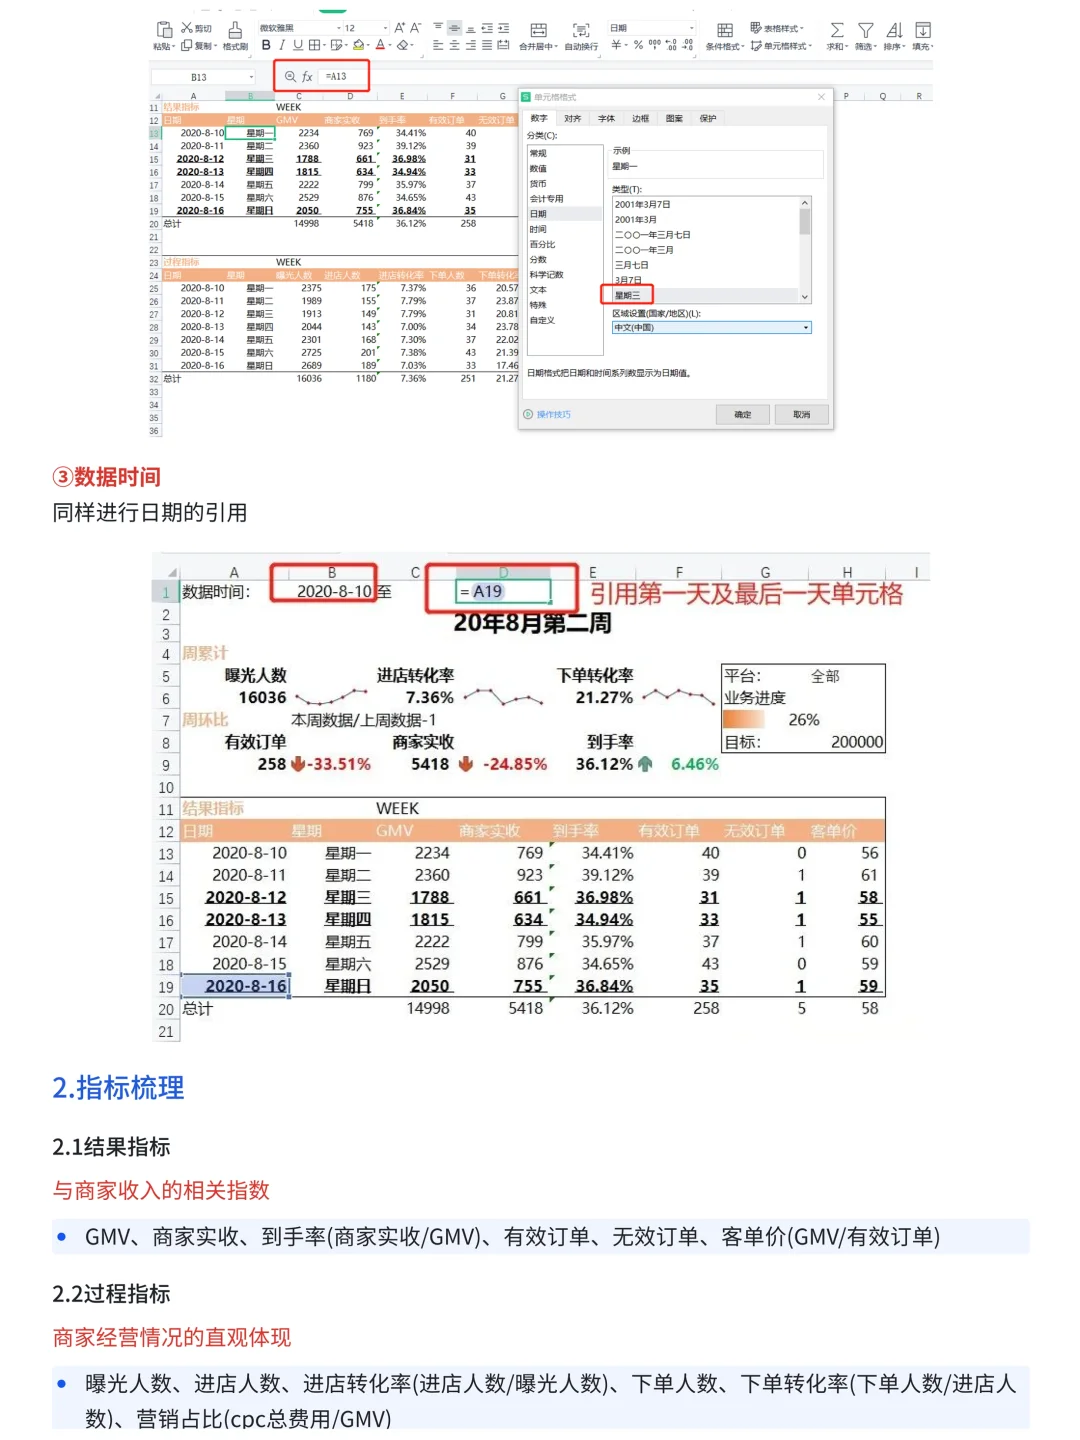The image size is (1080, 1440).
Task: Click the Filter (筛选) funnel icon
Action: click(x=866, y=36)
